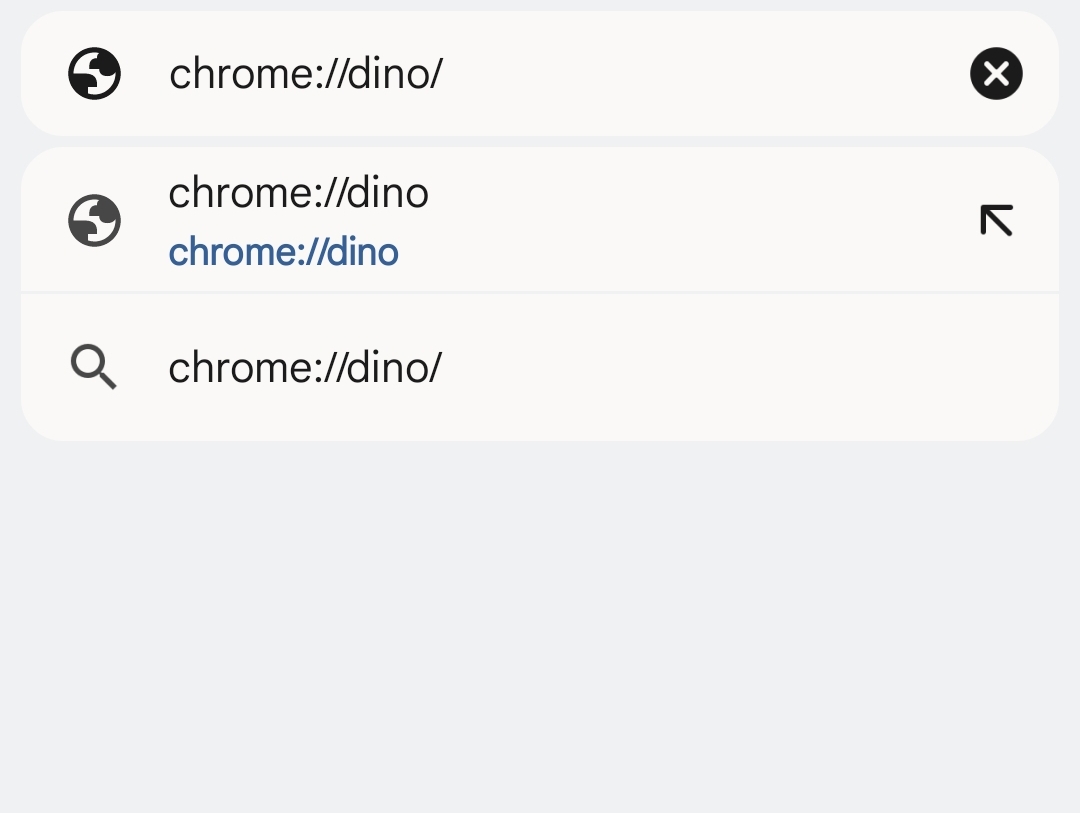The width and height of the screenshot is (1080, 813).
Task: Tap "dino" in the blue suggestion URL
Action: [362, 252]
